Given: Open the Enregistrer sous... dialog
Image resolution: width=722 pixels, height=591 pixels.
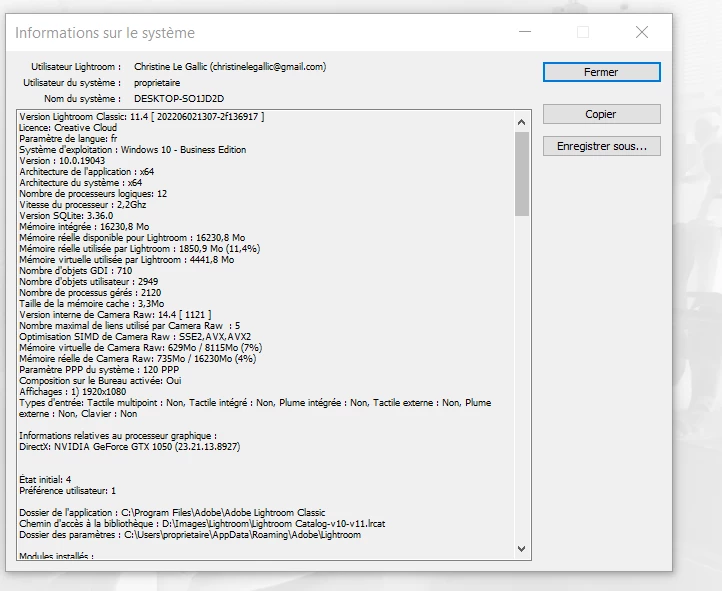Looking at the screenshot, I should (x=601, y=146).
